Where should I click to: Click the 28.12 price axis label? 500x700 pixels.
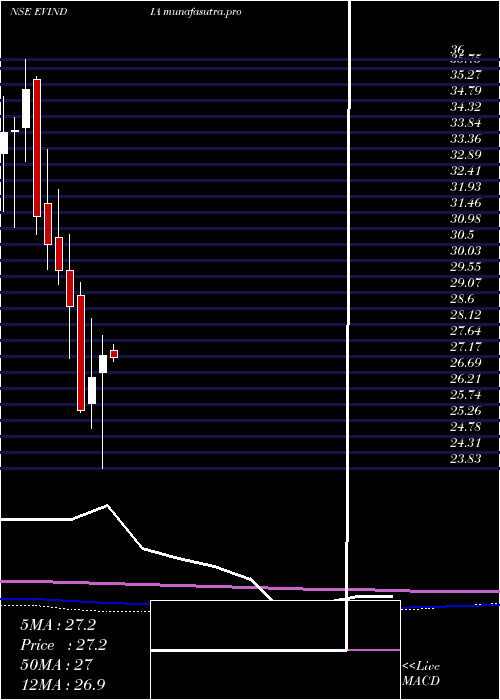tap(466, 316)
